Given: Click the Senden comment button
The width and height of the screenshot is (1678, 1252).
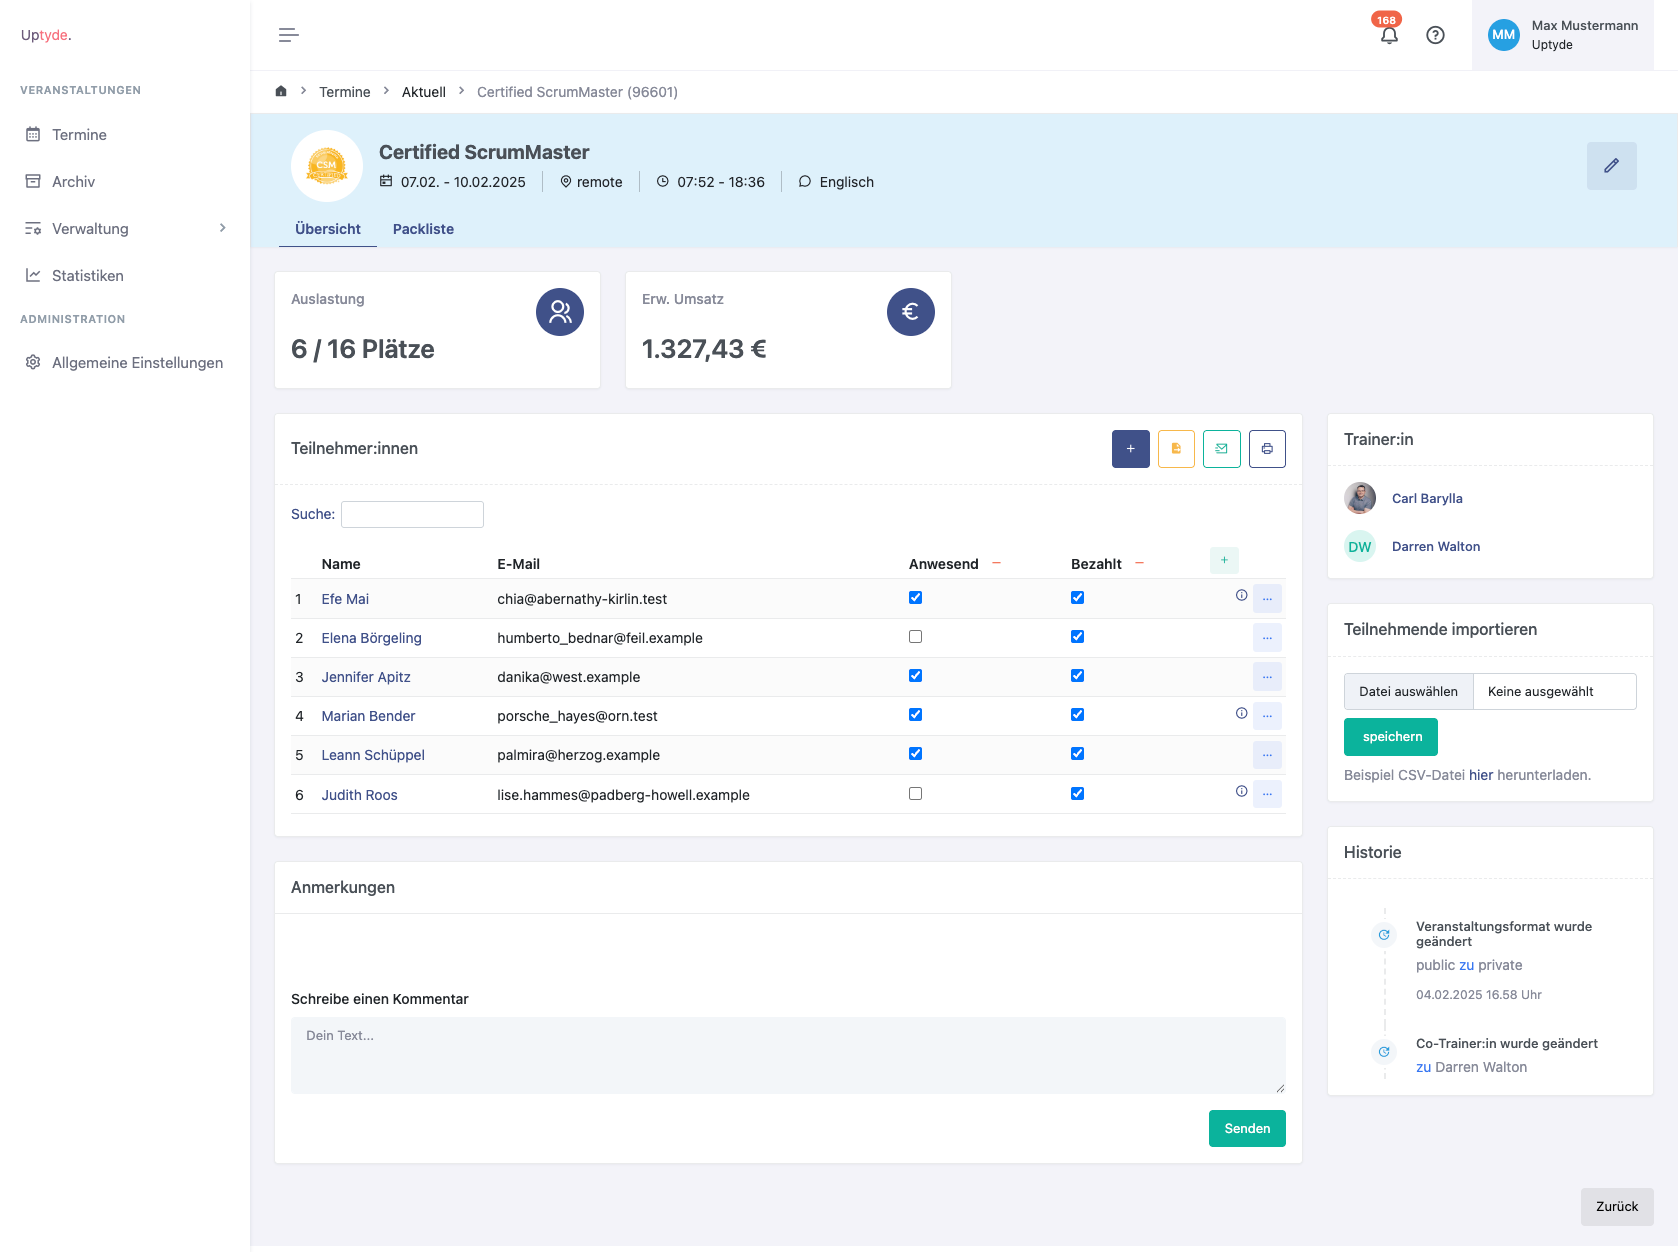Looking at the screenshot, I should (x=1247, y=1129).
